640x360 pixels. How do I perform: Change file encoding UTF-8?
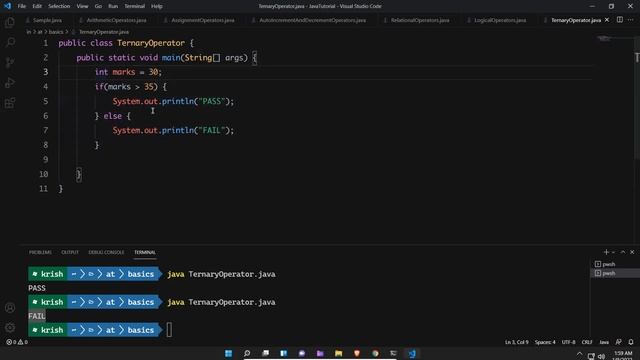pyautogui.click(x=568, y=342)
